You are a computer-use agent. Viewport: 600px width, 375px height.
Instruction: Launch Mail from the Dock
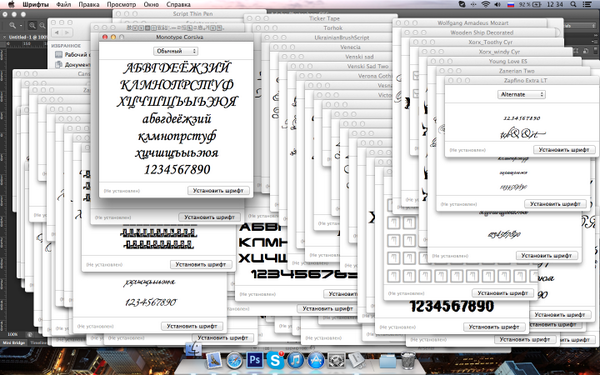coord(214,360)
